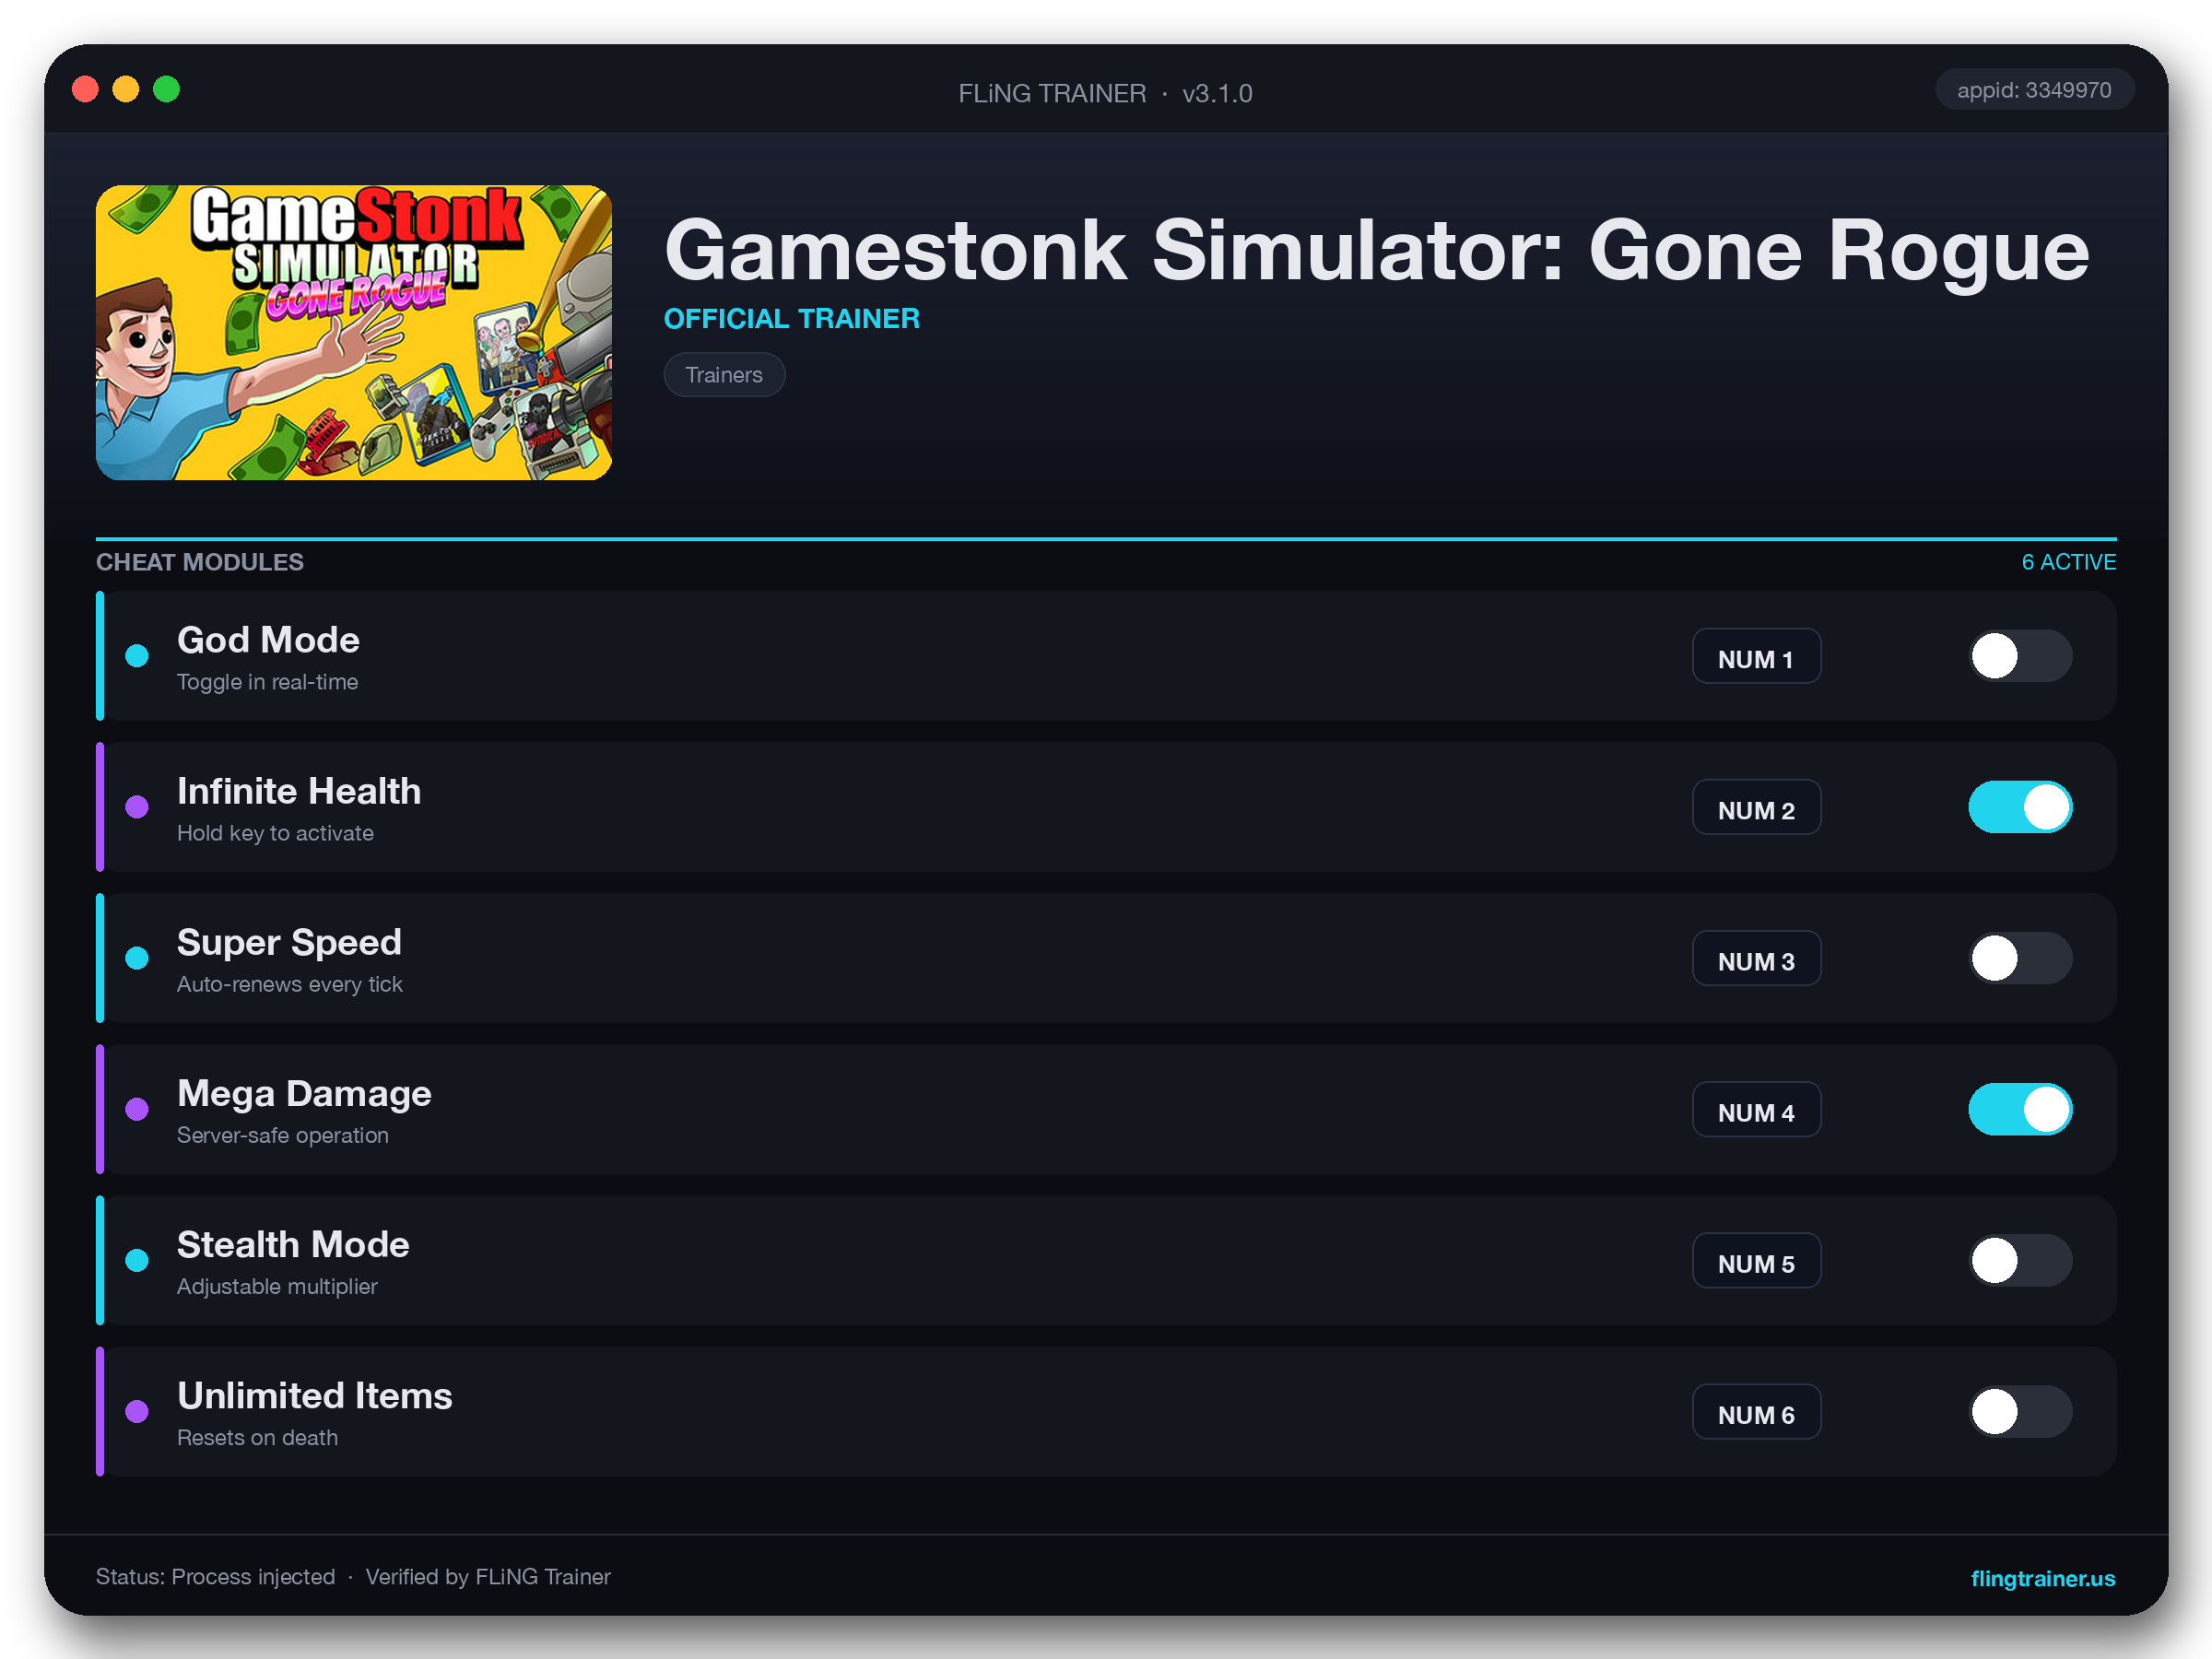2212x1659 pixels.
Task: Click the Trainers tag
Action: point(724,375)
